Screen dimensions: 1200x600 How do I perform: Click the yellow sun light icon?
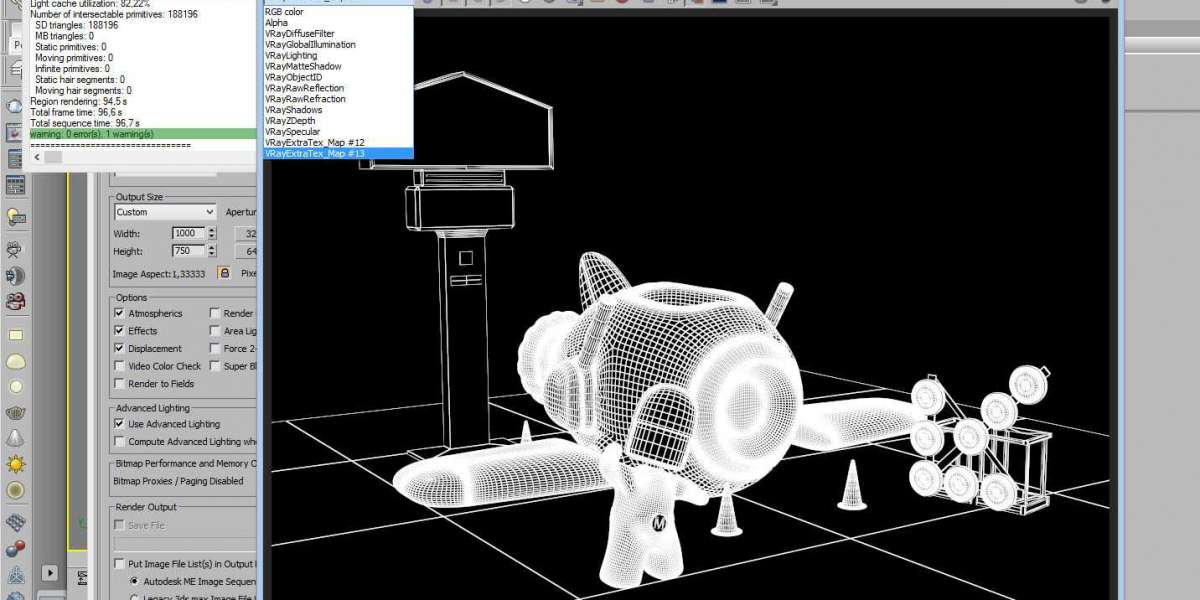tap(15, 464)
